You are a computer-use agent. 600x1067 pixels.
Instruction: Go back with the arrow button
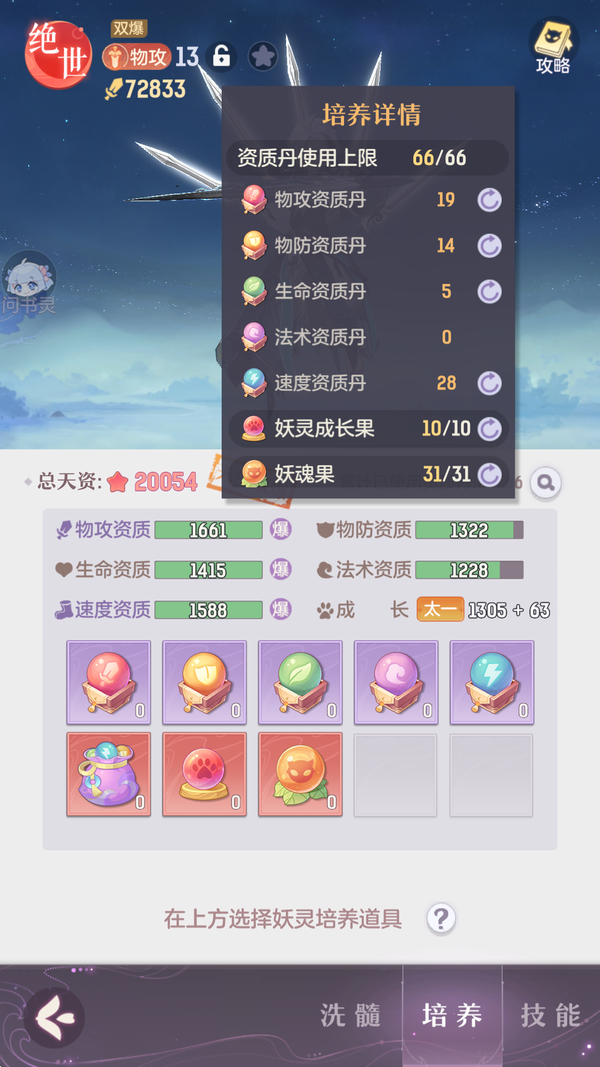point(54,1017)
